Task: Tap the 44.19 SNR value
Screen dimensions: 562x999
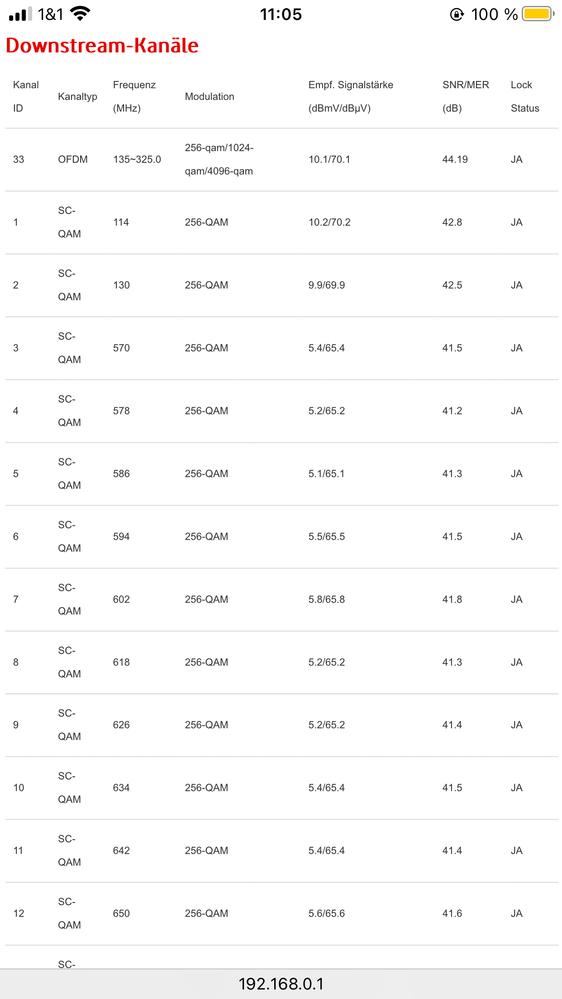Action: [x=455, y=159]
